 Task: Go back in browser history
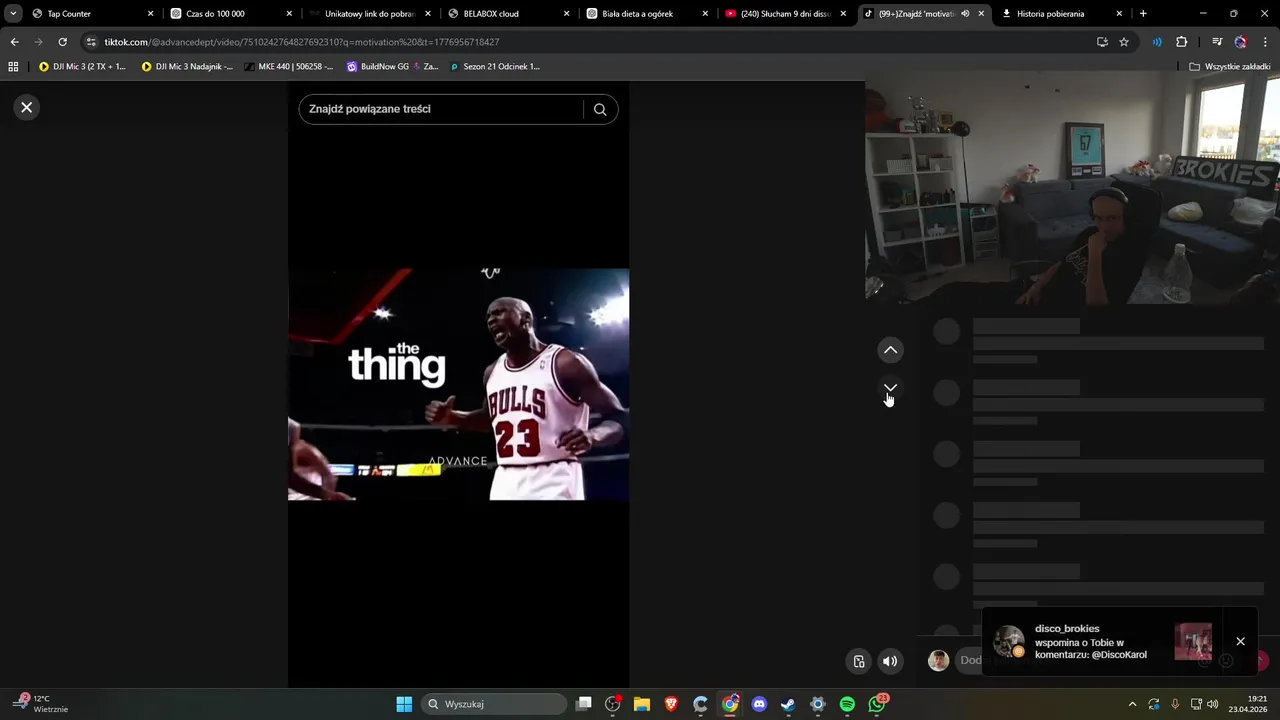tap(14, 42)
